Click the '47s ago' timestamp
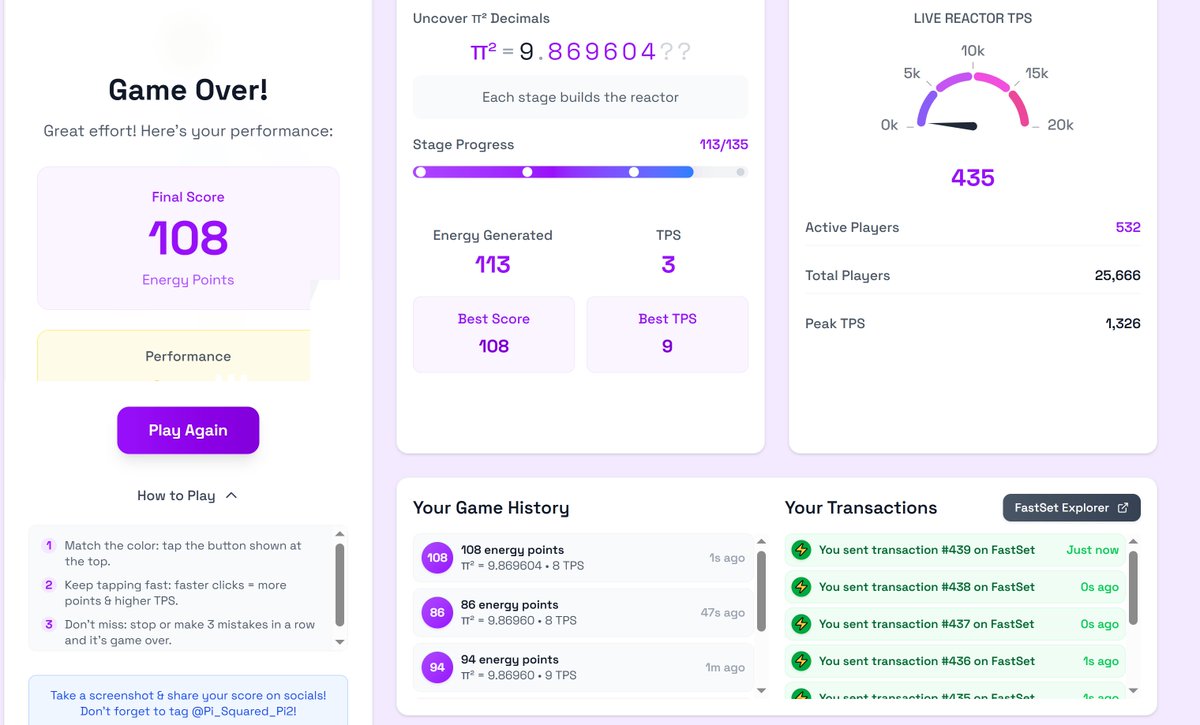 tap(723, 613)
